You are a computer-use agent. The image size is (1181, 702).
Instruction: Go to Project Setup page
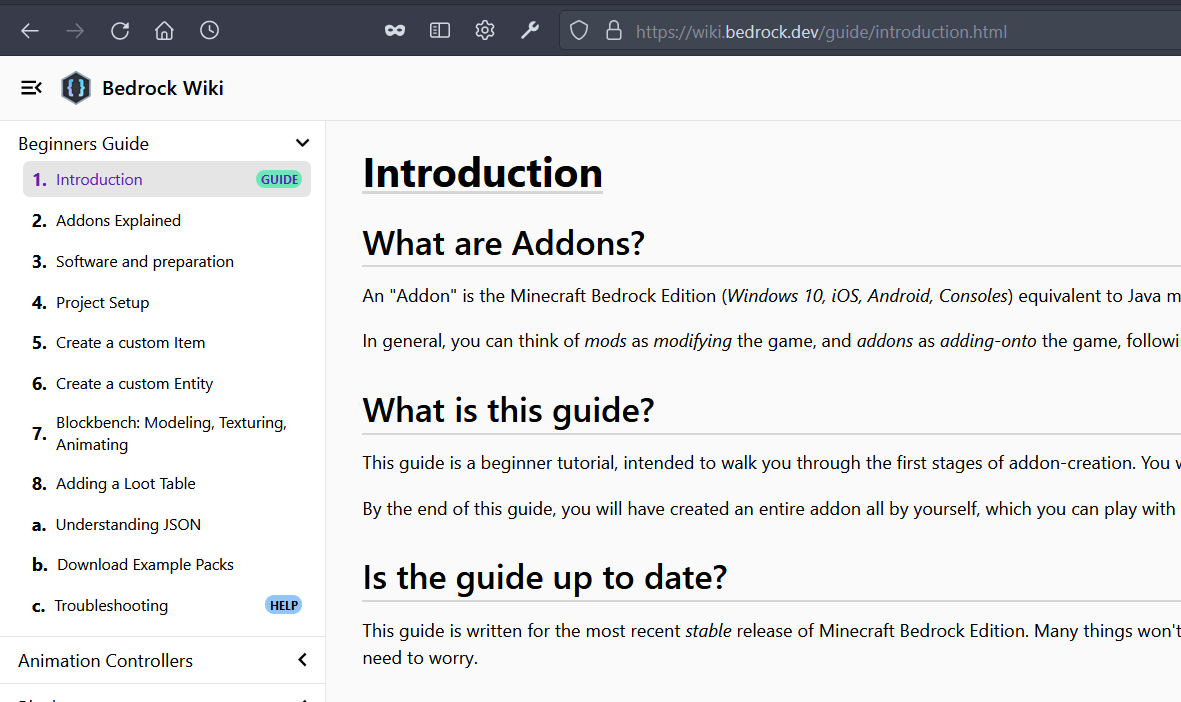(102, 303)
